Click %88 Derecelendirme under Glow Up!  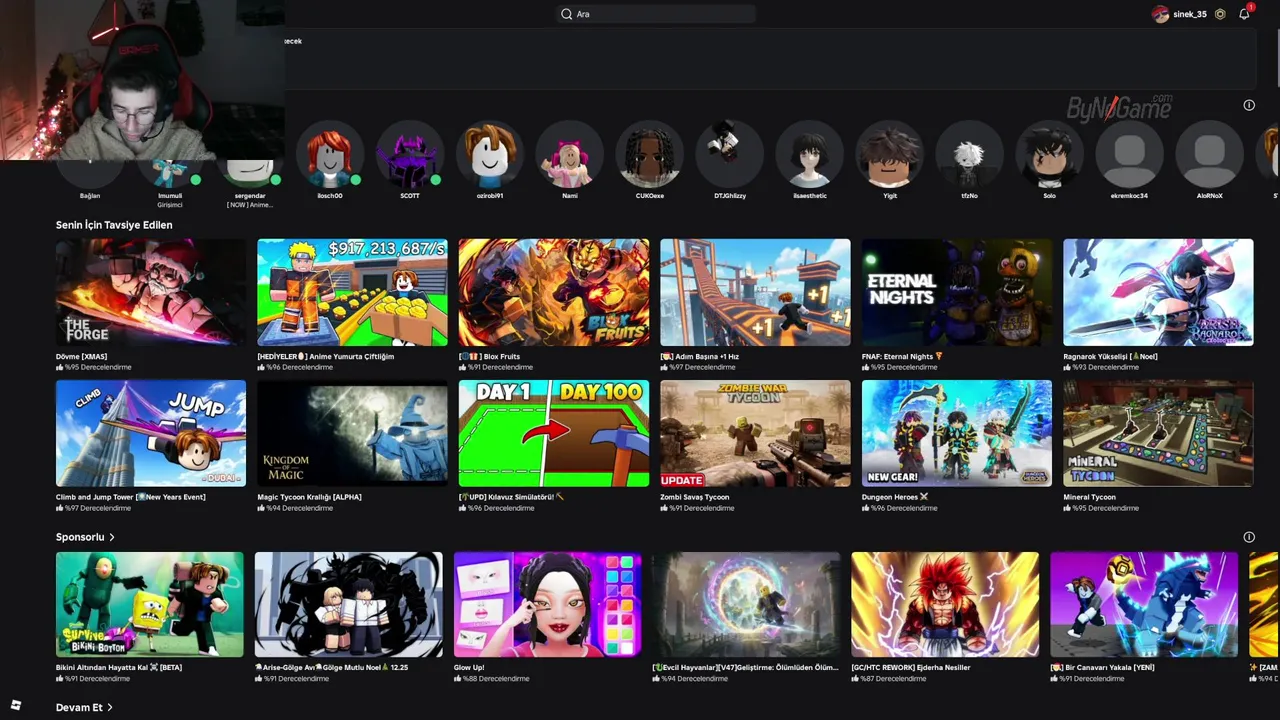(x=494, y=678)
